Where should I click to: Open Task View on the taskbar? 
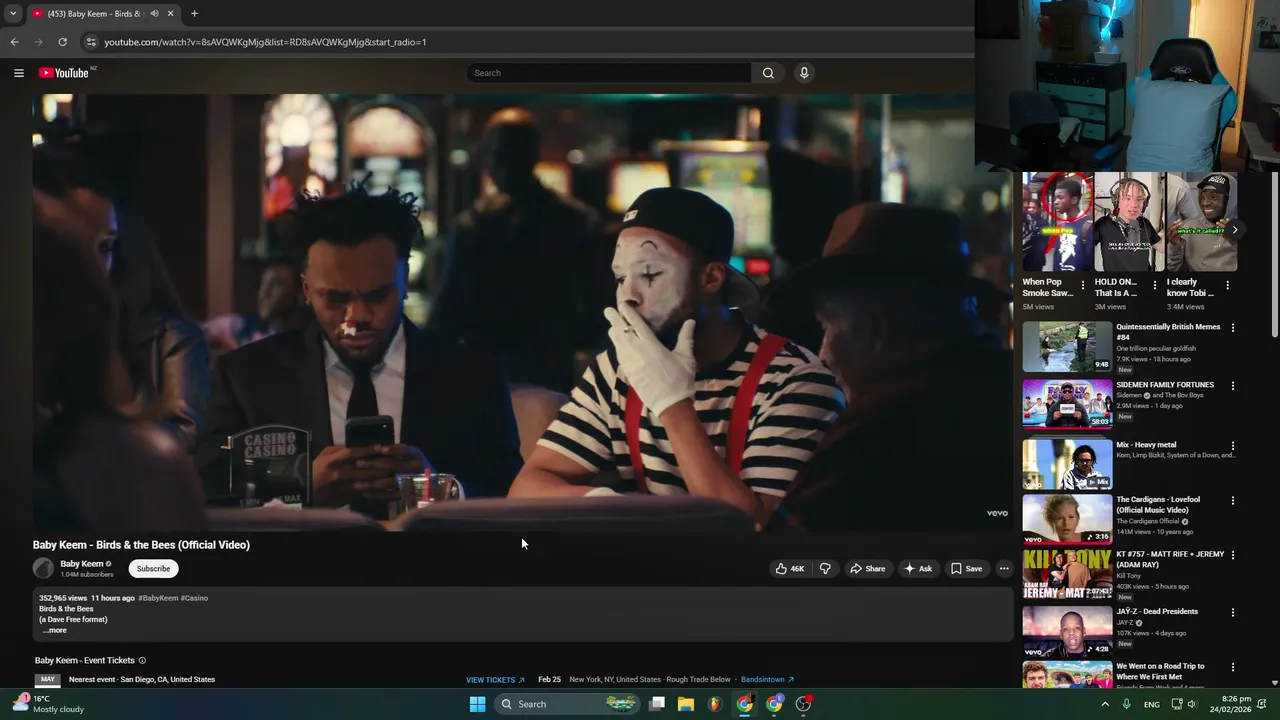click(x=657, y=704)
